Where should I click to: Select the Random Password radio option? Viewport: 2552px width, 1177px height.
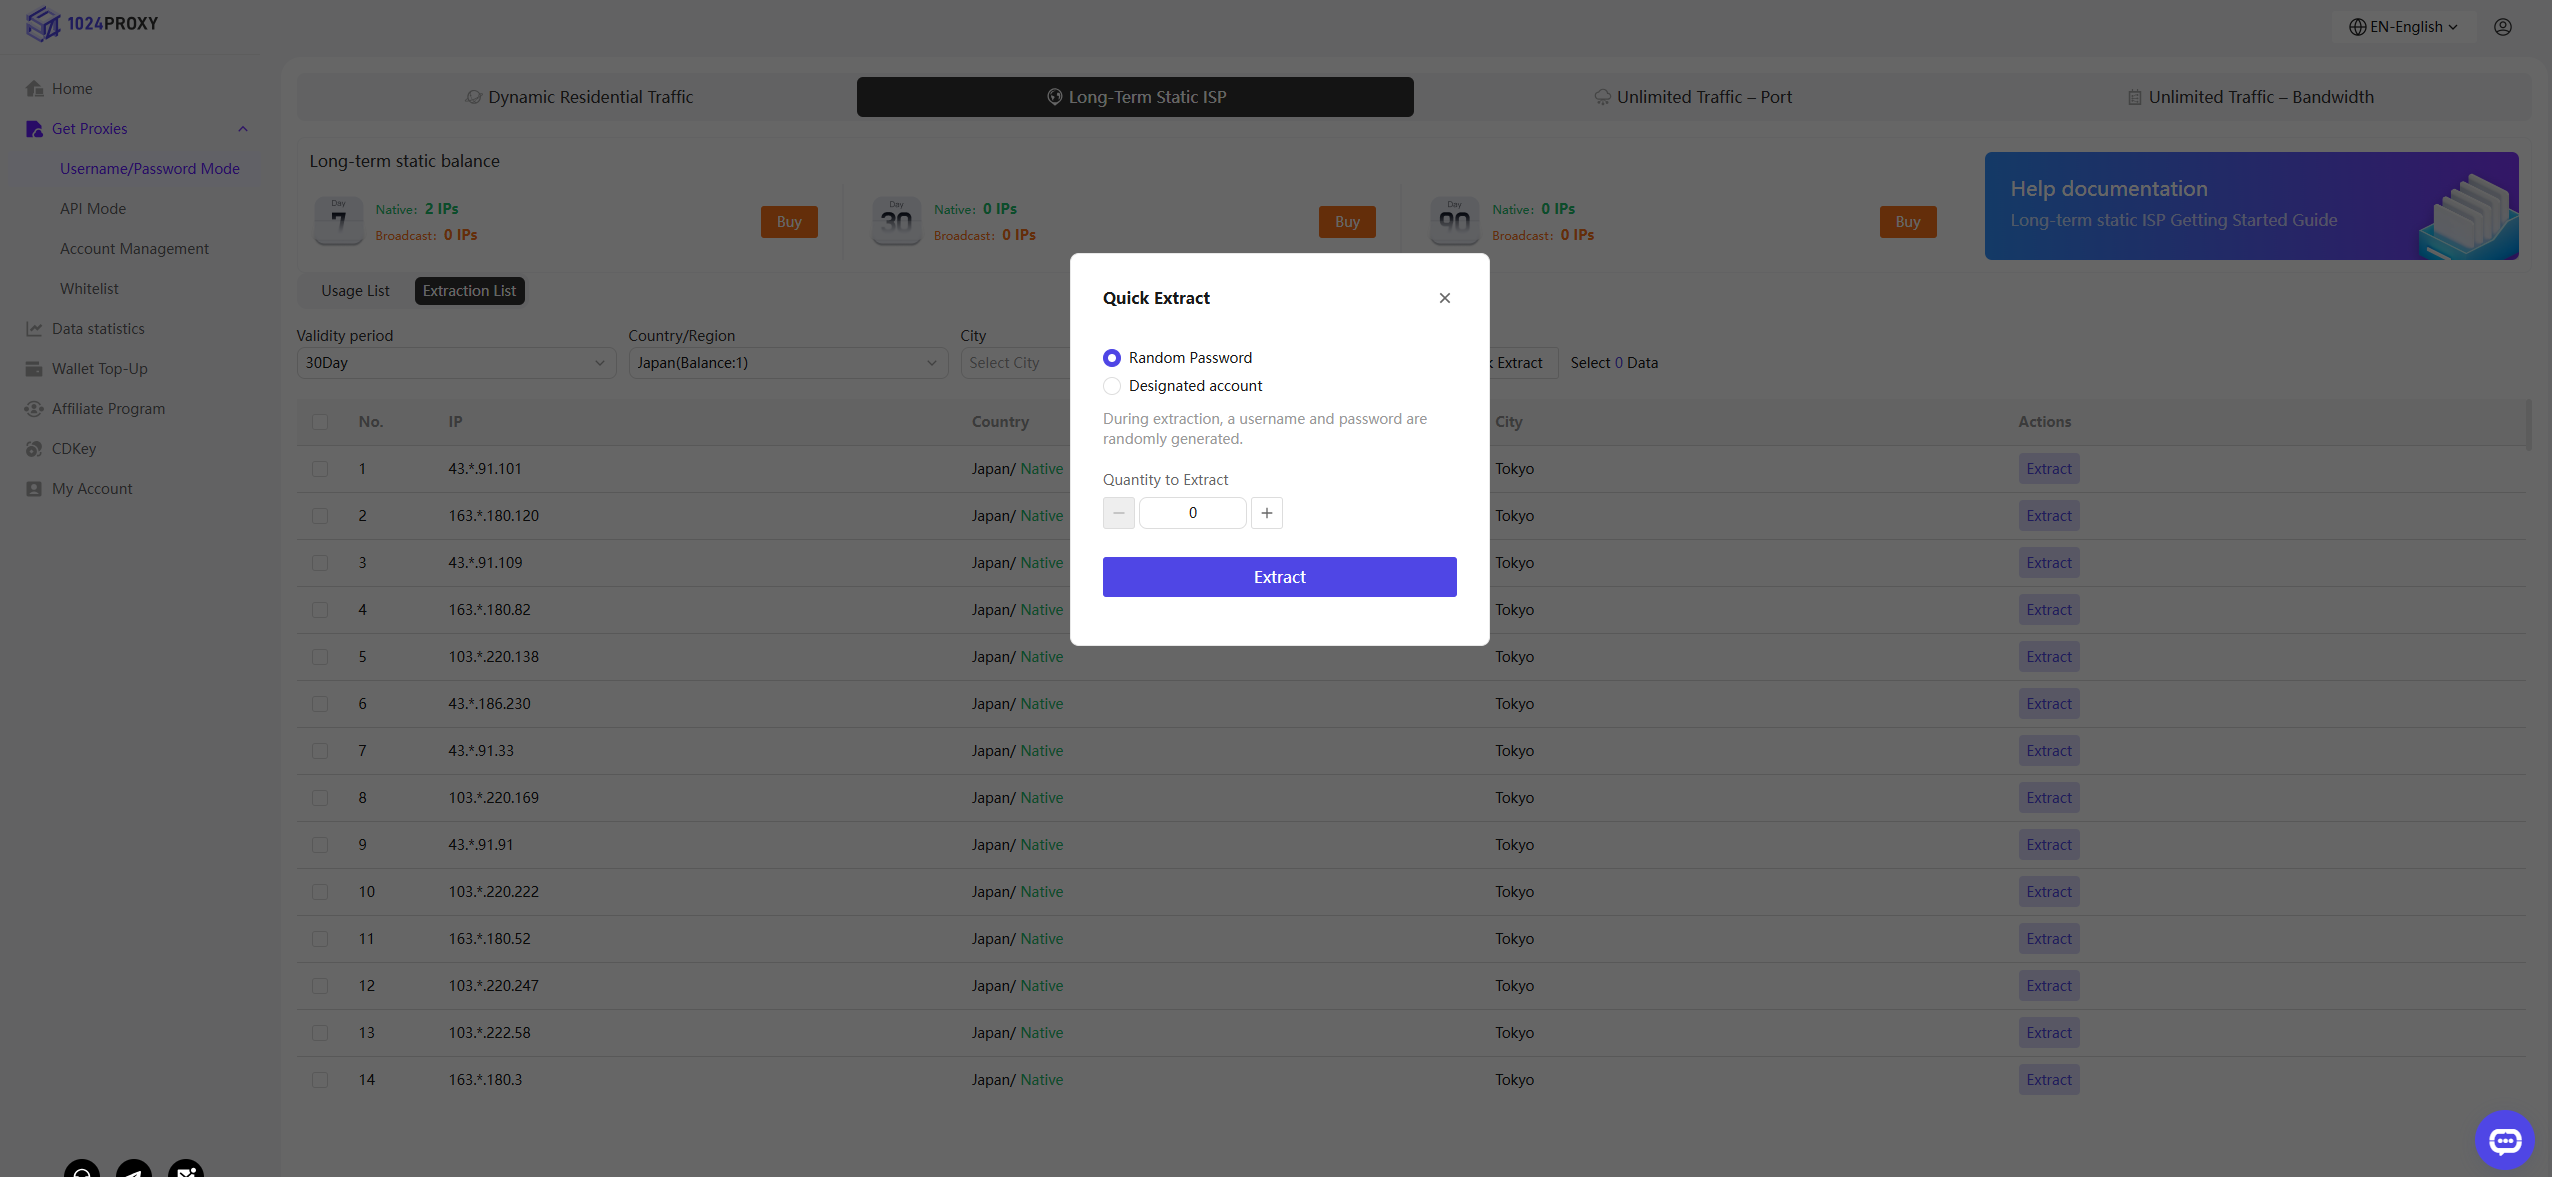(x=1112, y=358)
